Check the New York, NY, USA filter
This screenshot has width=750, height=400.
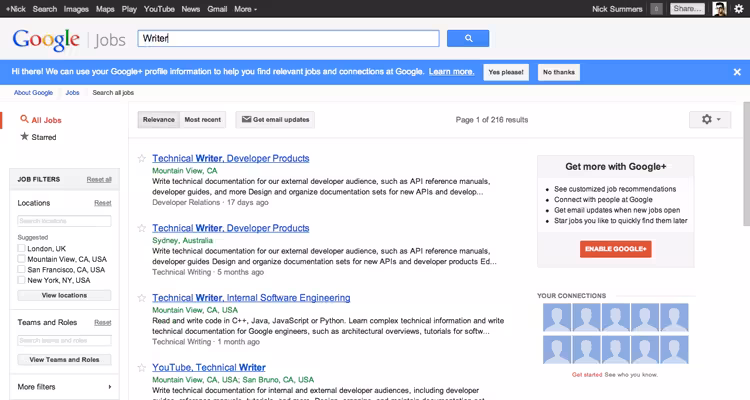pyautogui.click(x=21, y=280)
